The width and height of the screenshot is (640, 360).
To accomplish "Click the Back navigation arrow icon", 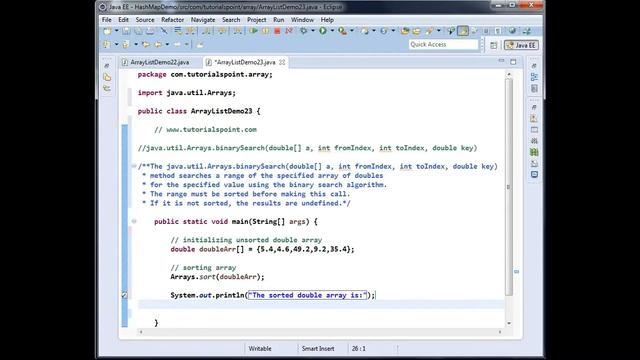I will [x=158, y=44].
